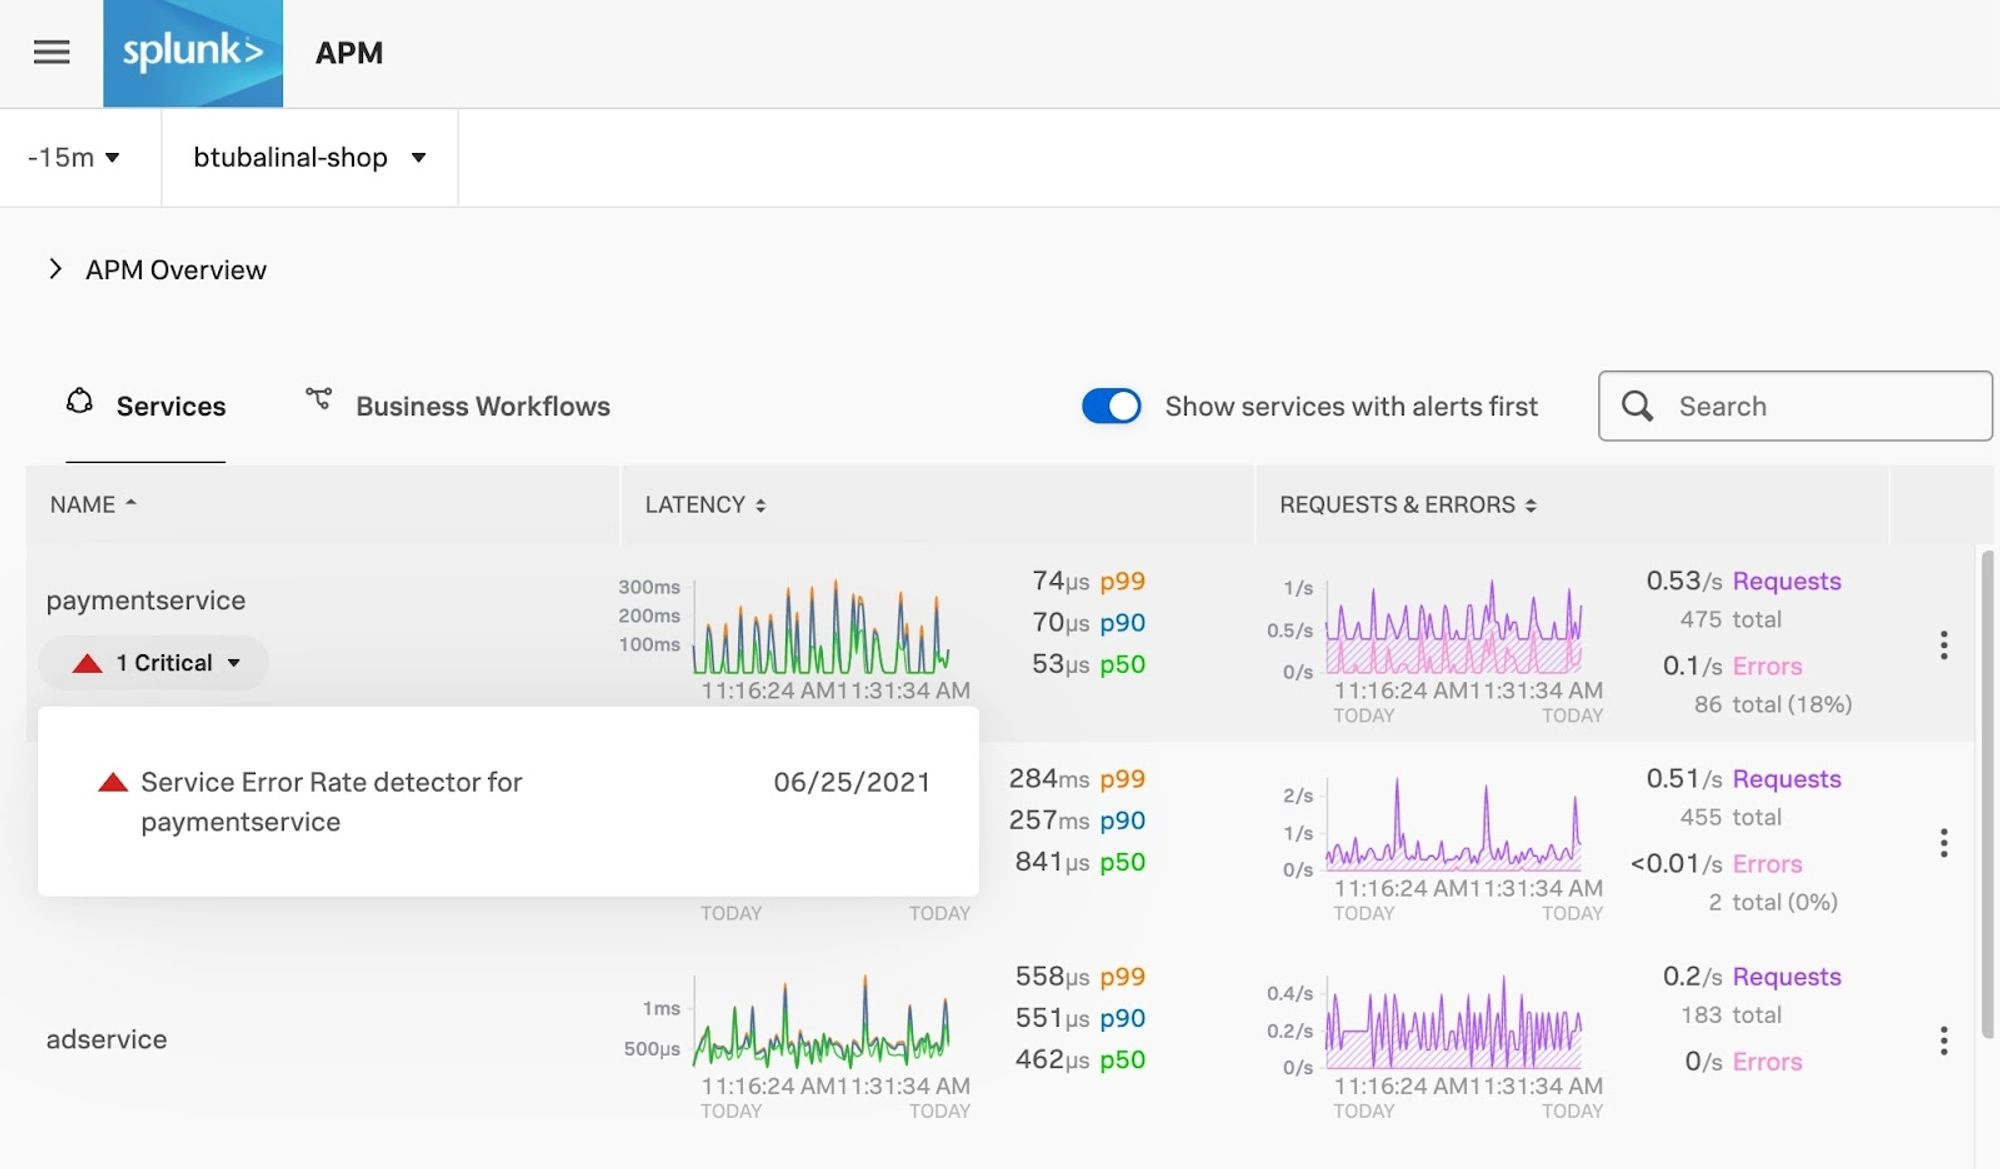Sort by REQUESTS & ERRORS column
Image resolution: width=2000 pixels, height=1169 pixels.
coord(1408,505)
